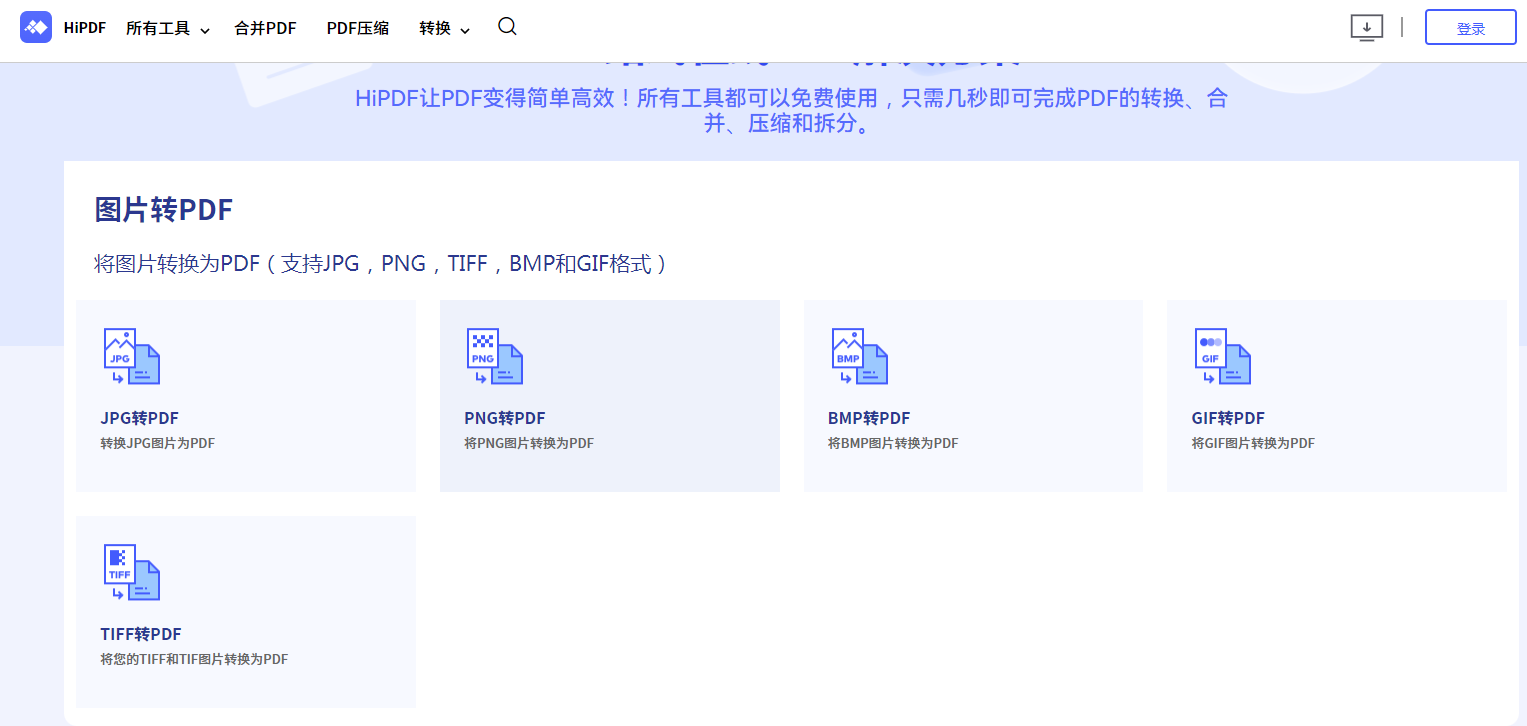Open the GIF转PDF tool icon
The width and height of the screenshot is (1527, 726).
1221,356
